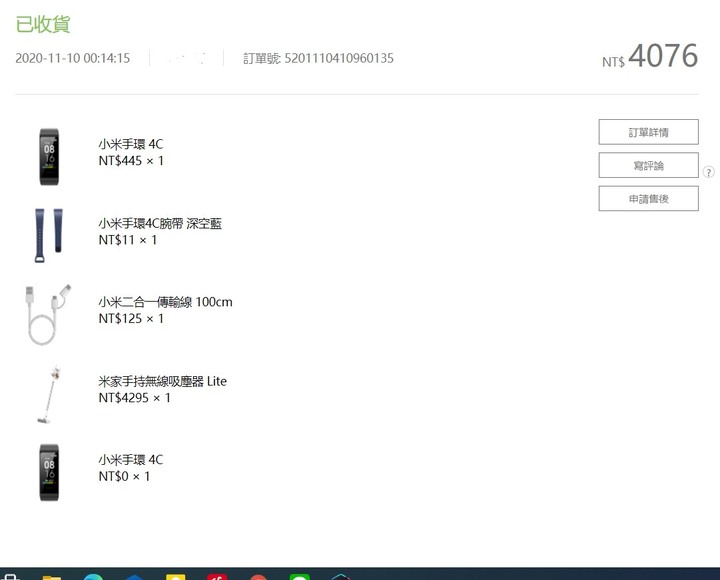Viewport: 720px width, 580px height.
Task: Click the question mark help icon beside 寫評論
Action: click(x=709, y=172)
